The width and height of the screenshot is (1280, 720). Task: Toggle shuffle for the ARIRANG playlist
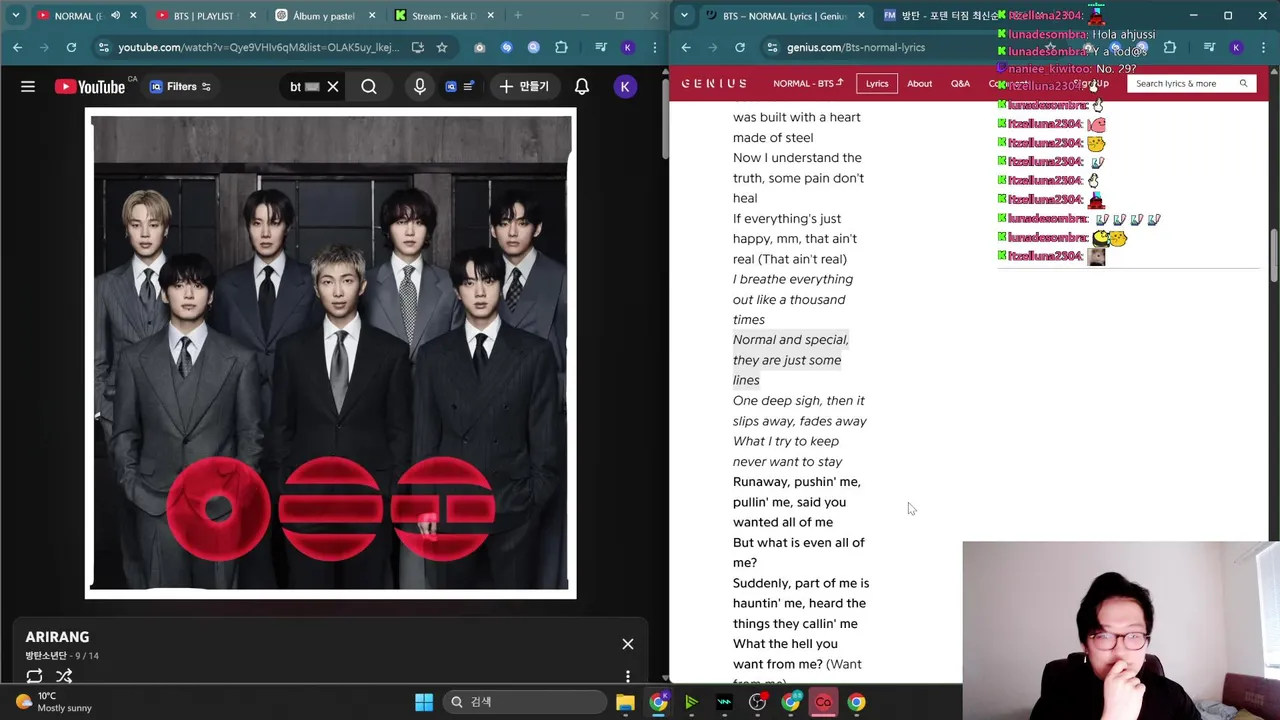64,676
